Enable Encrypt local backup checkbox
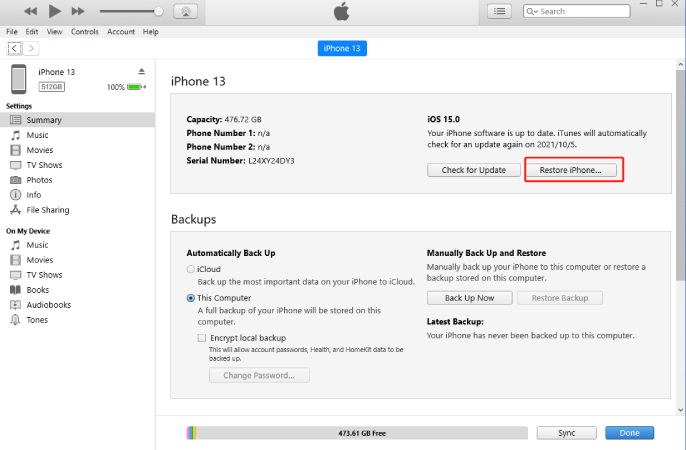 tap(202, 338)
